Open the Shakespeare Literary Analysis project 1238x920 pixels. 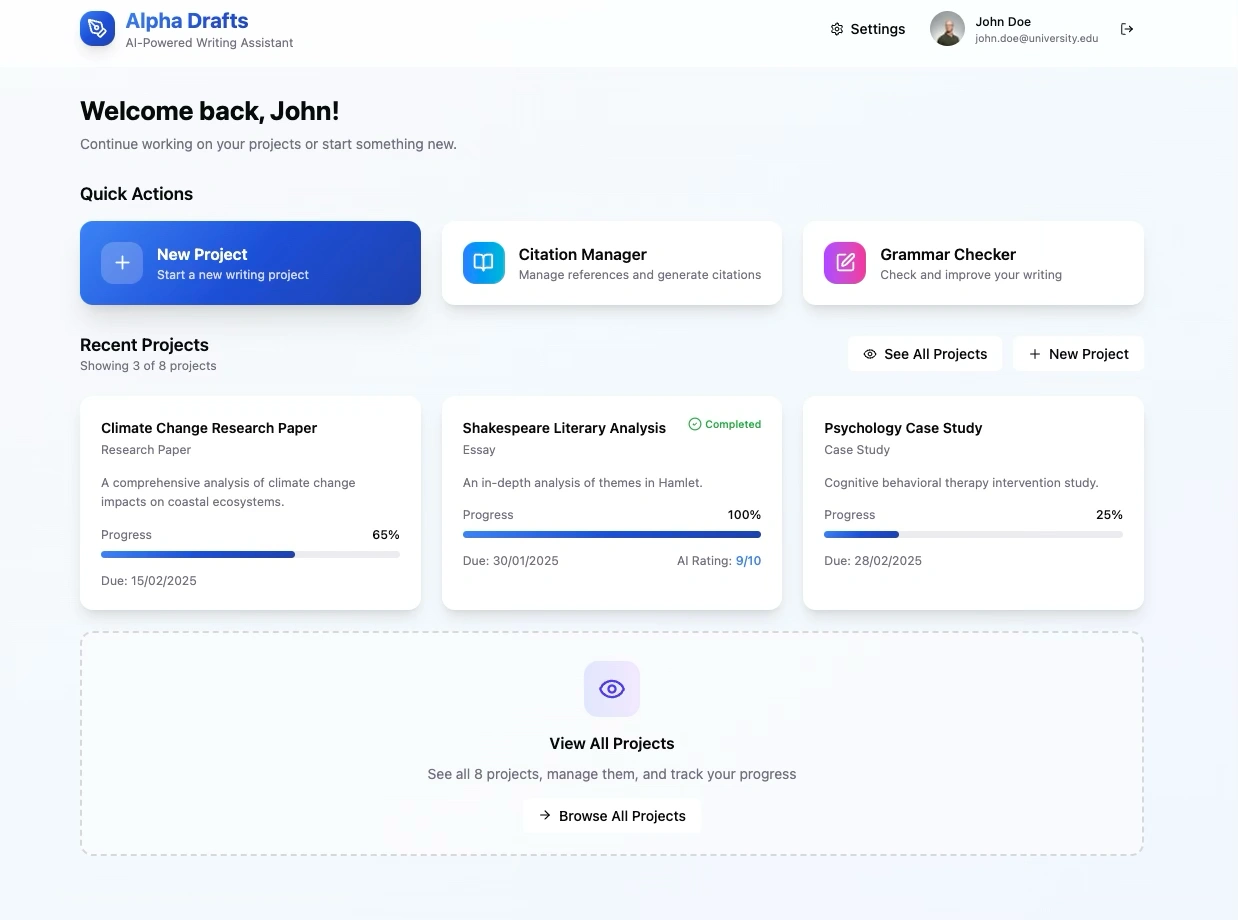612,503
